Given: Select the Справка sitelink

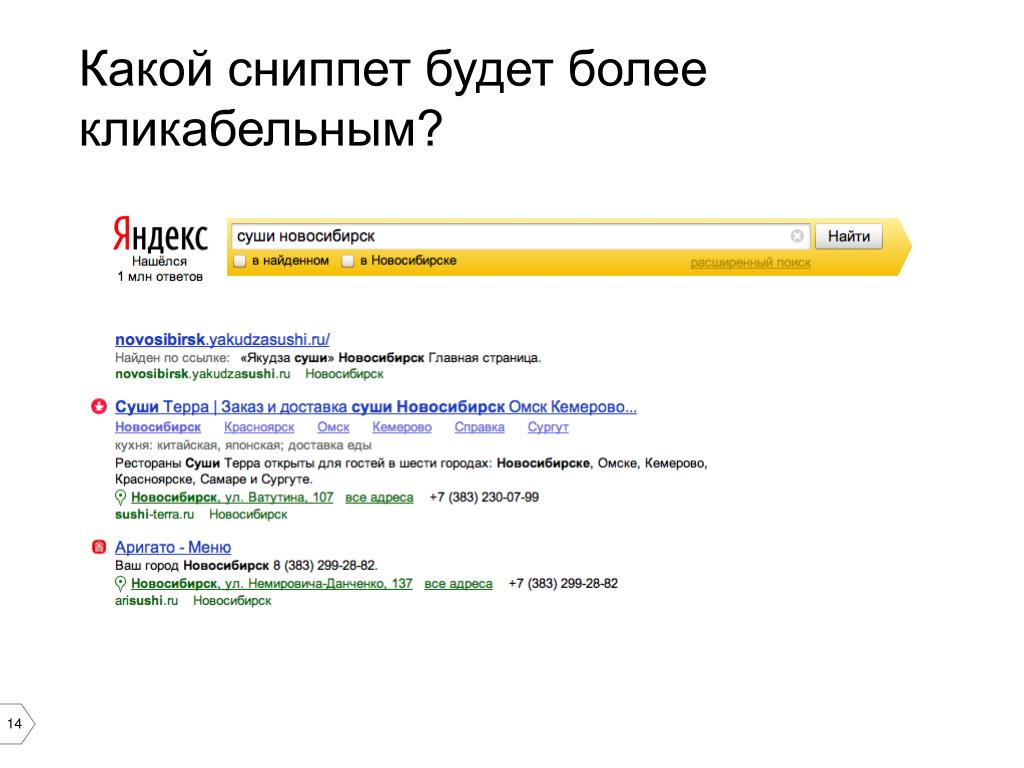Looking at the screenshot, I should tap(479, 427).
